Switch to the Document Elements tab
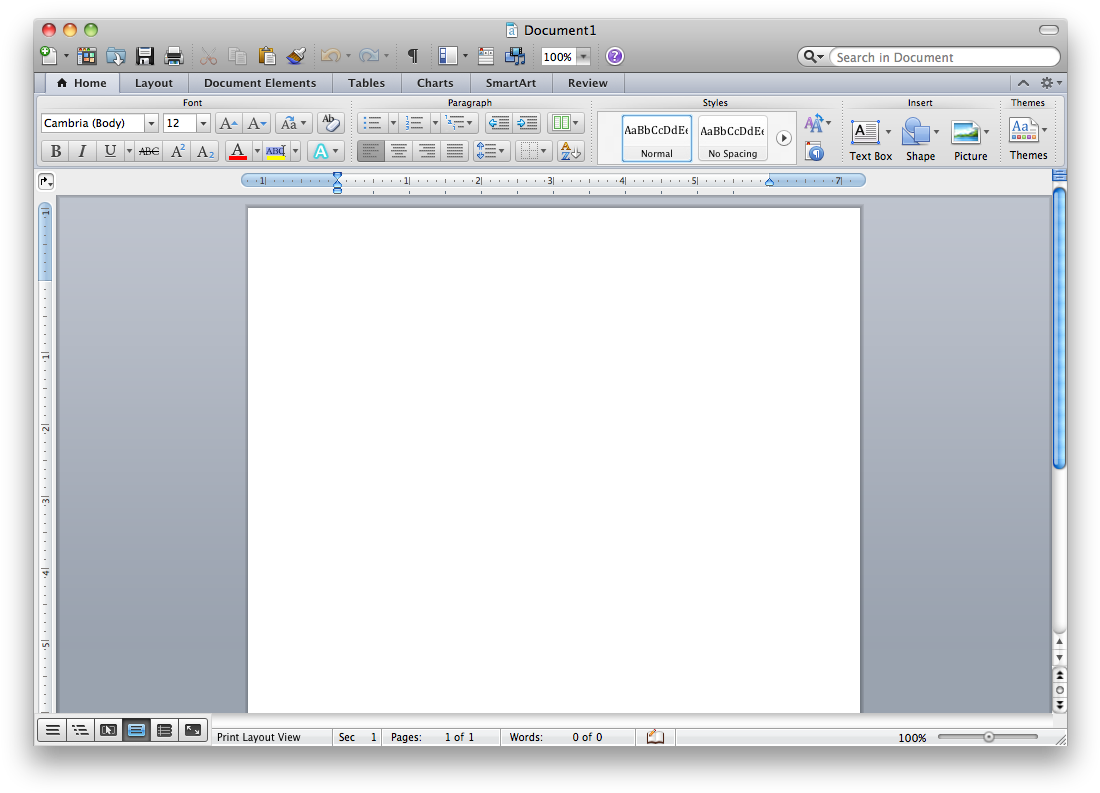This screenshot has width=1100, height=793. pos(259,83)
